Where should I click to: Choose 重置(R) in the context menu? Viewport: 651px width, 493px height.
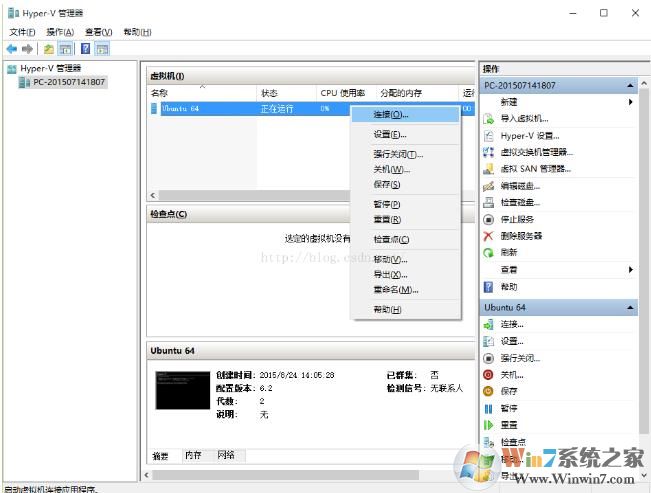(x=406, y=219)
